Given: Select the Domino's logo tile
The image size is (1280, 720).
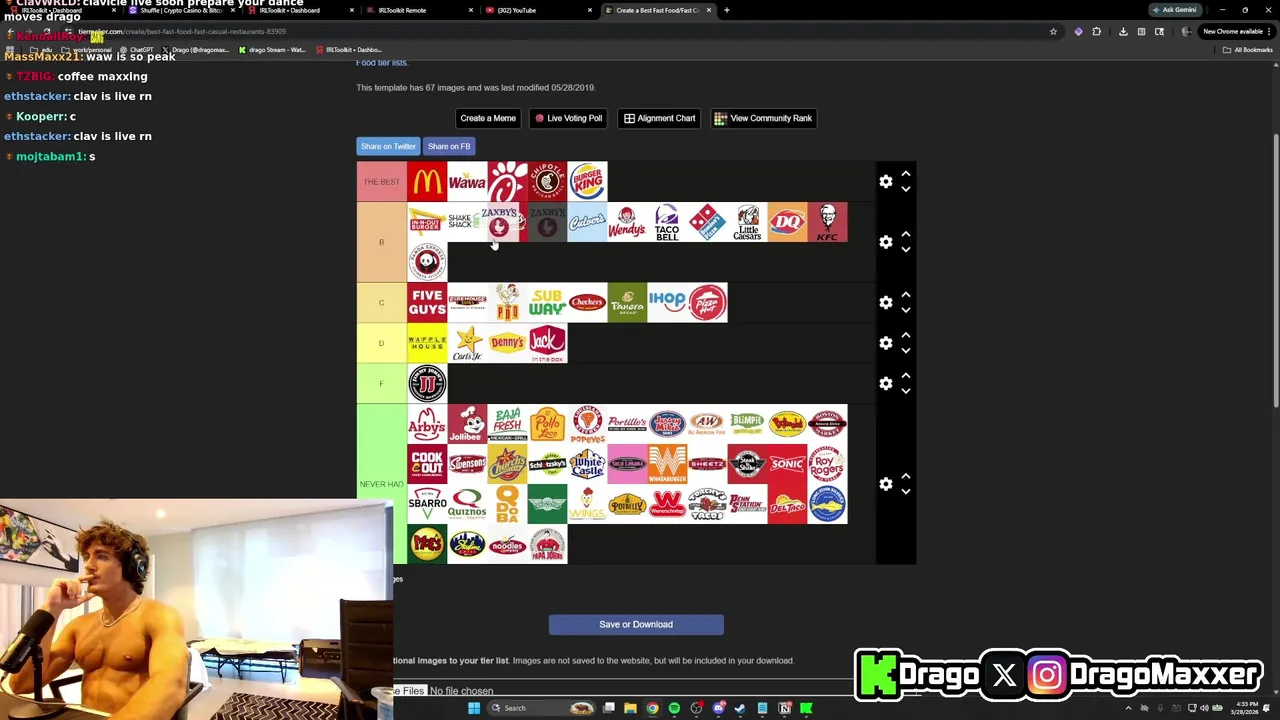Looking at the screenshot, I should (x=707, y=222).
